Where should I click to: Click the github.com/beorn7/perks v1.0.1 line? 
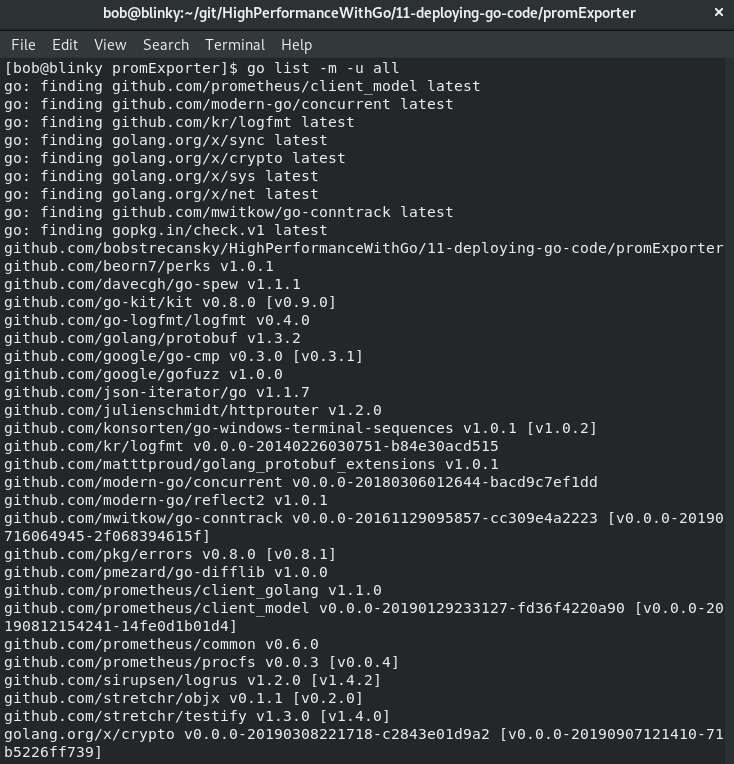pos(139,267)
